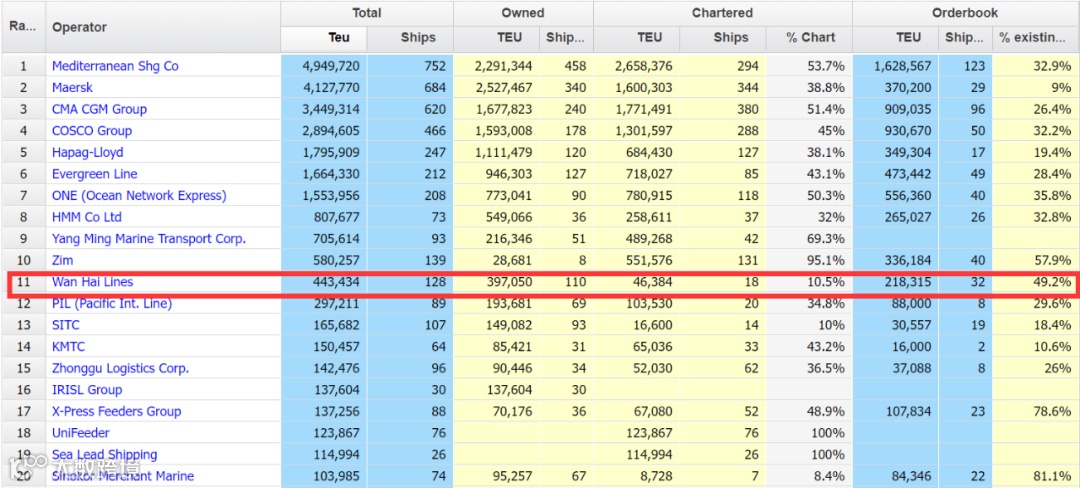Viewport: 1080px width, 488px height.
Task: Select COSCO owned TEU 1,593,008
Action: [503, 131]
